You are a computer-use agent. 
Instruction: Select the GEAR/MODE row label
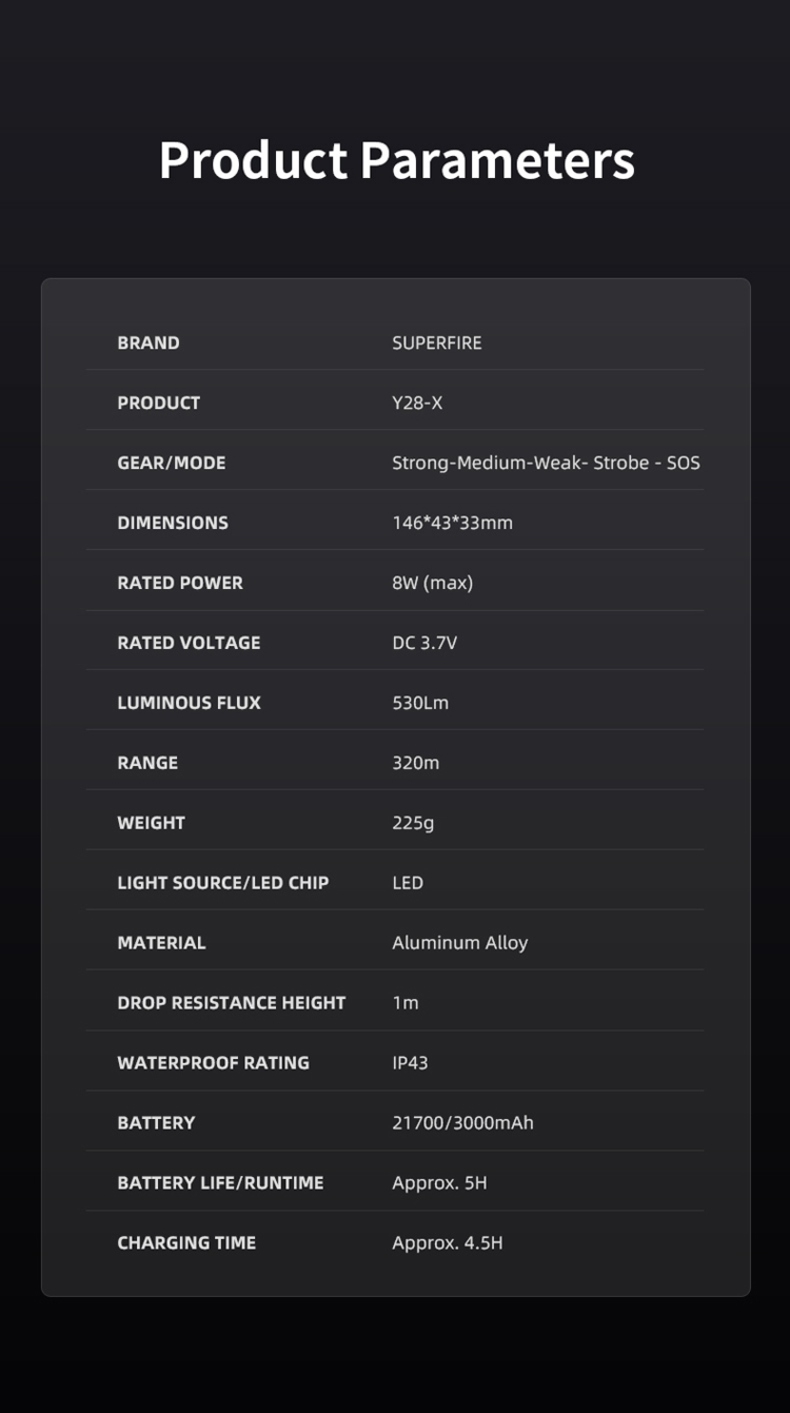(x=171, y=463)
